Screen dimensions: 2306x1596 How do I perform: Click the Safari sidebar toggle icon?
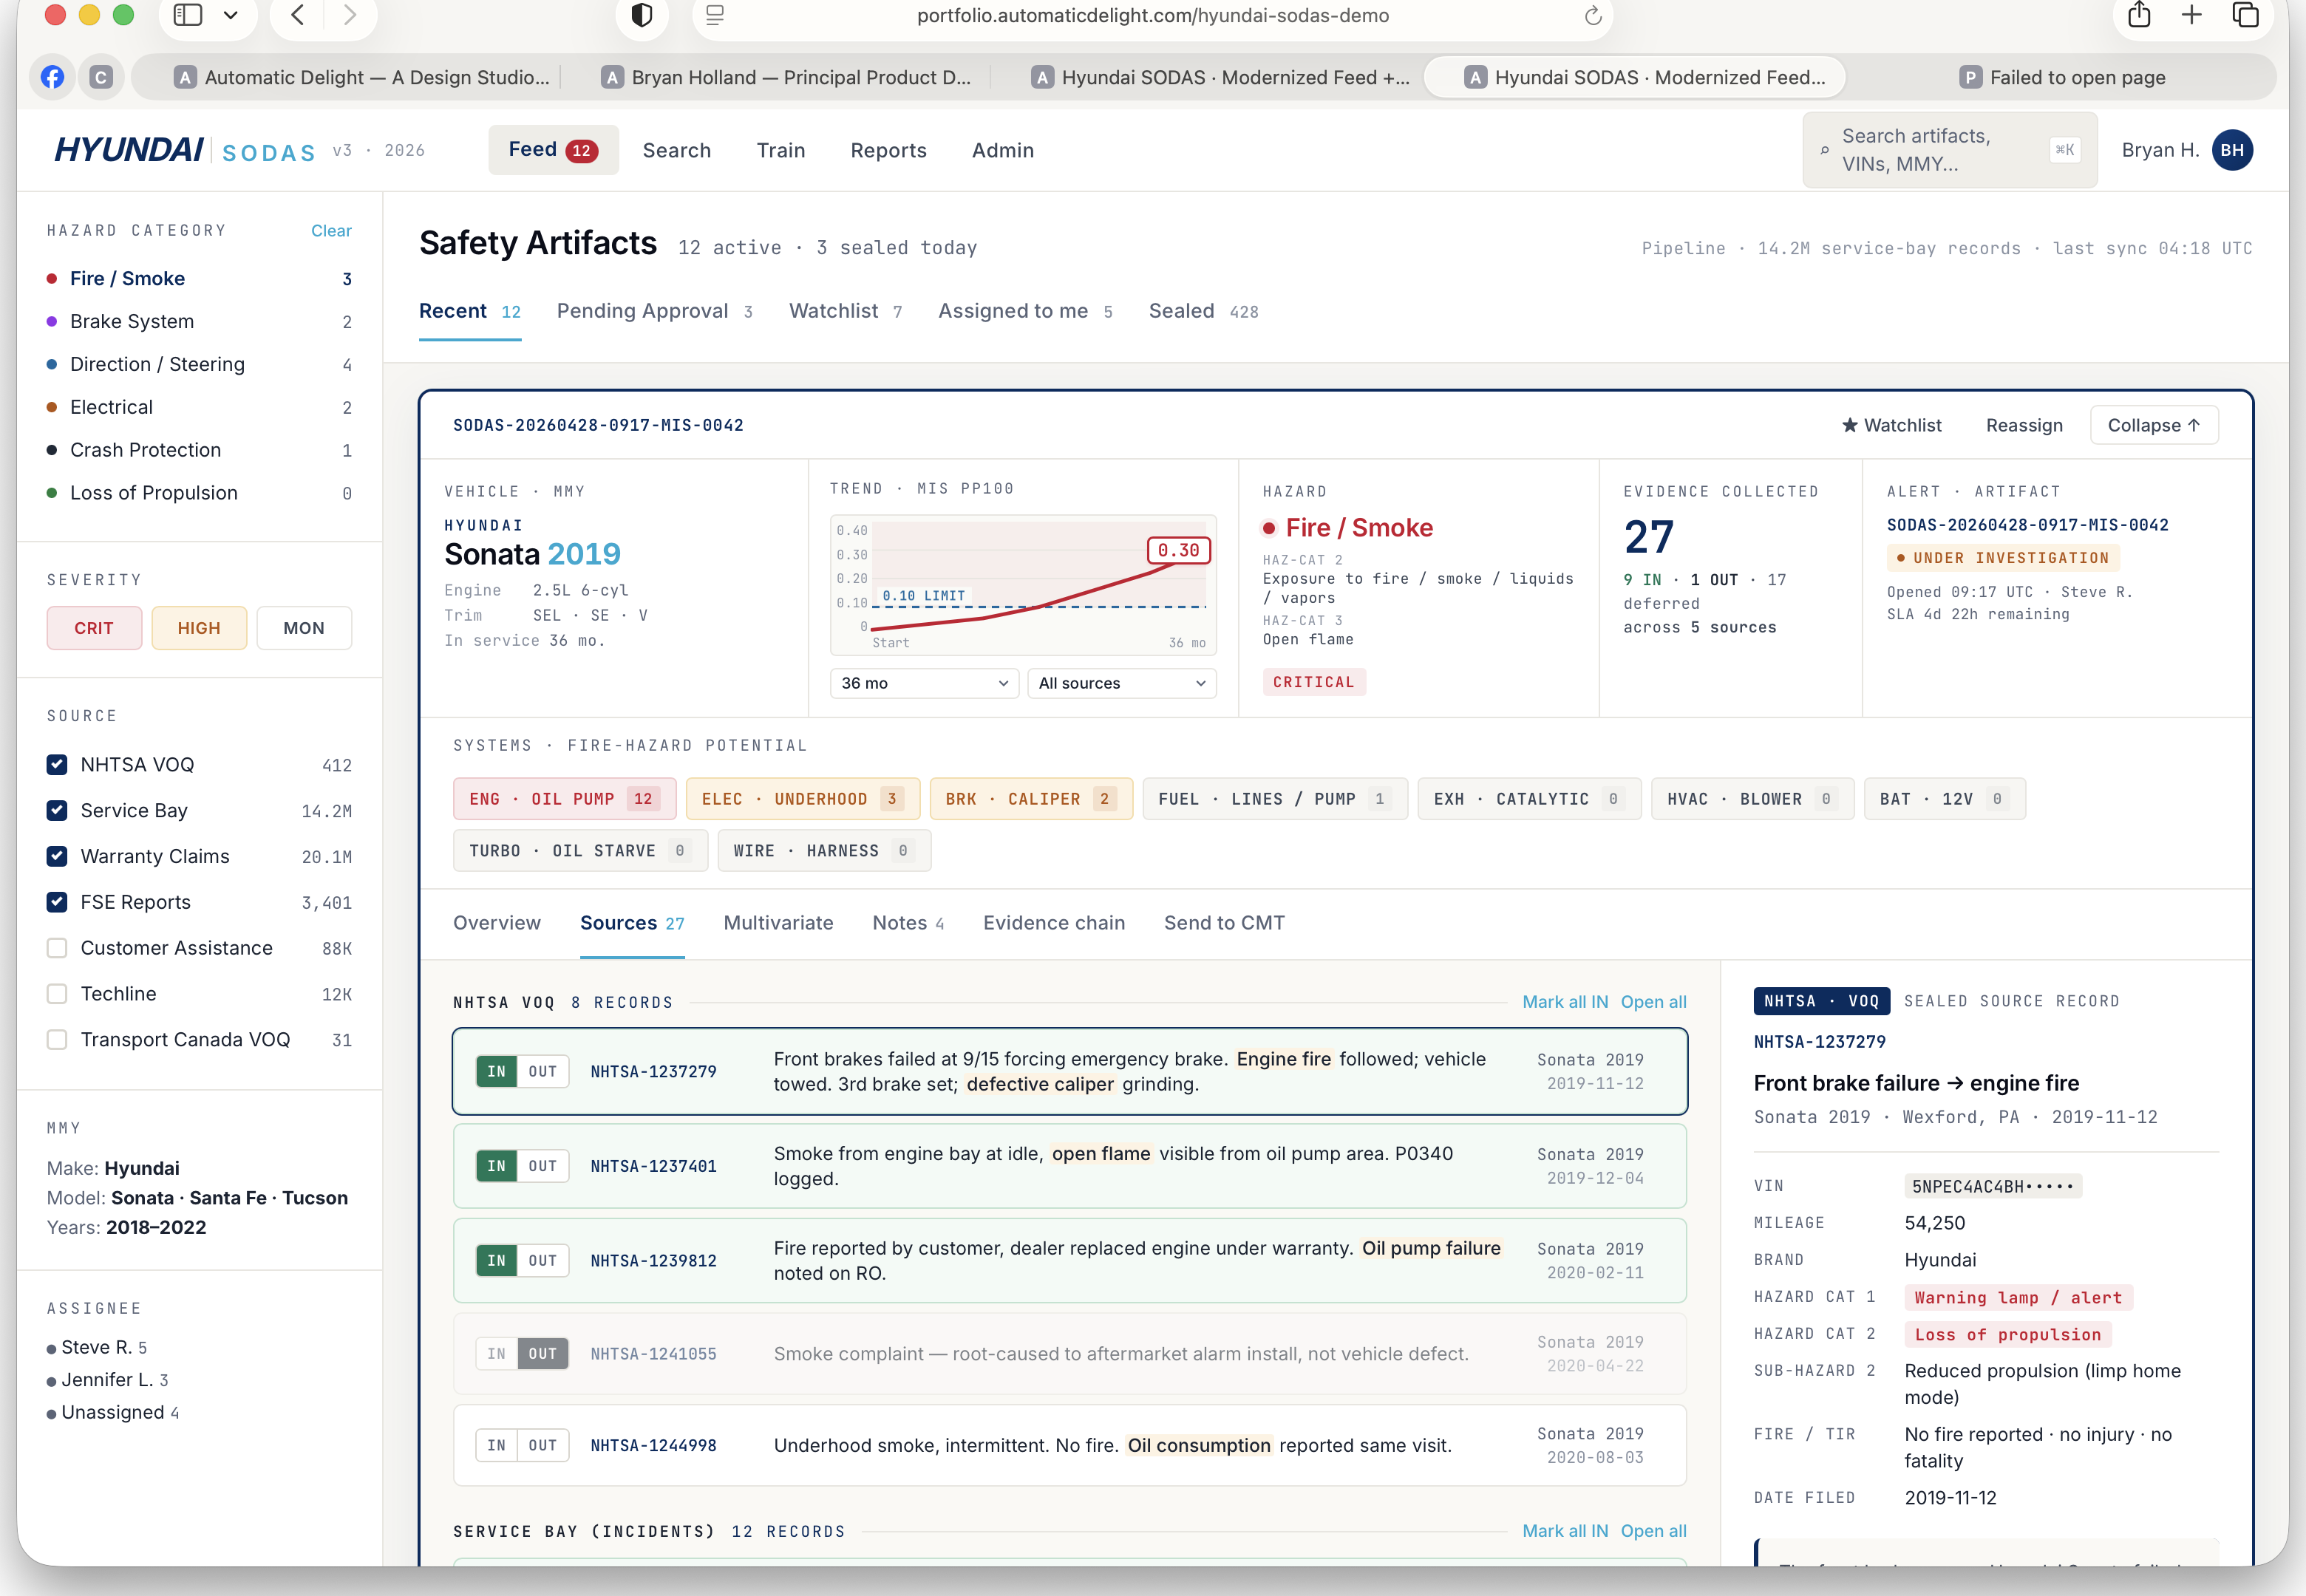click(188, 15)
